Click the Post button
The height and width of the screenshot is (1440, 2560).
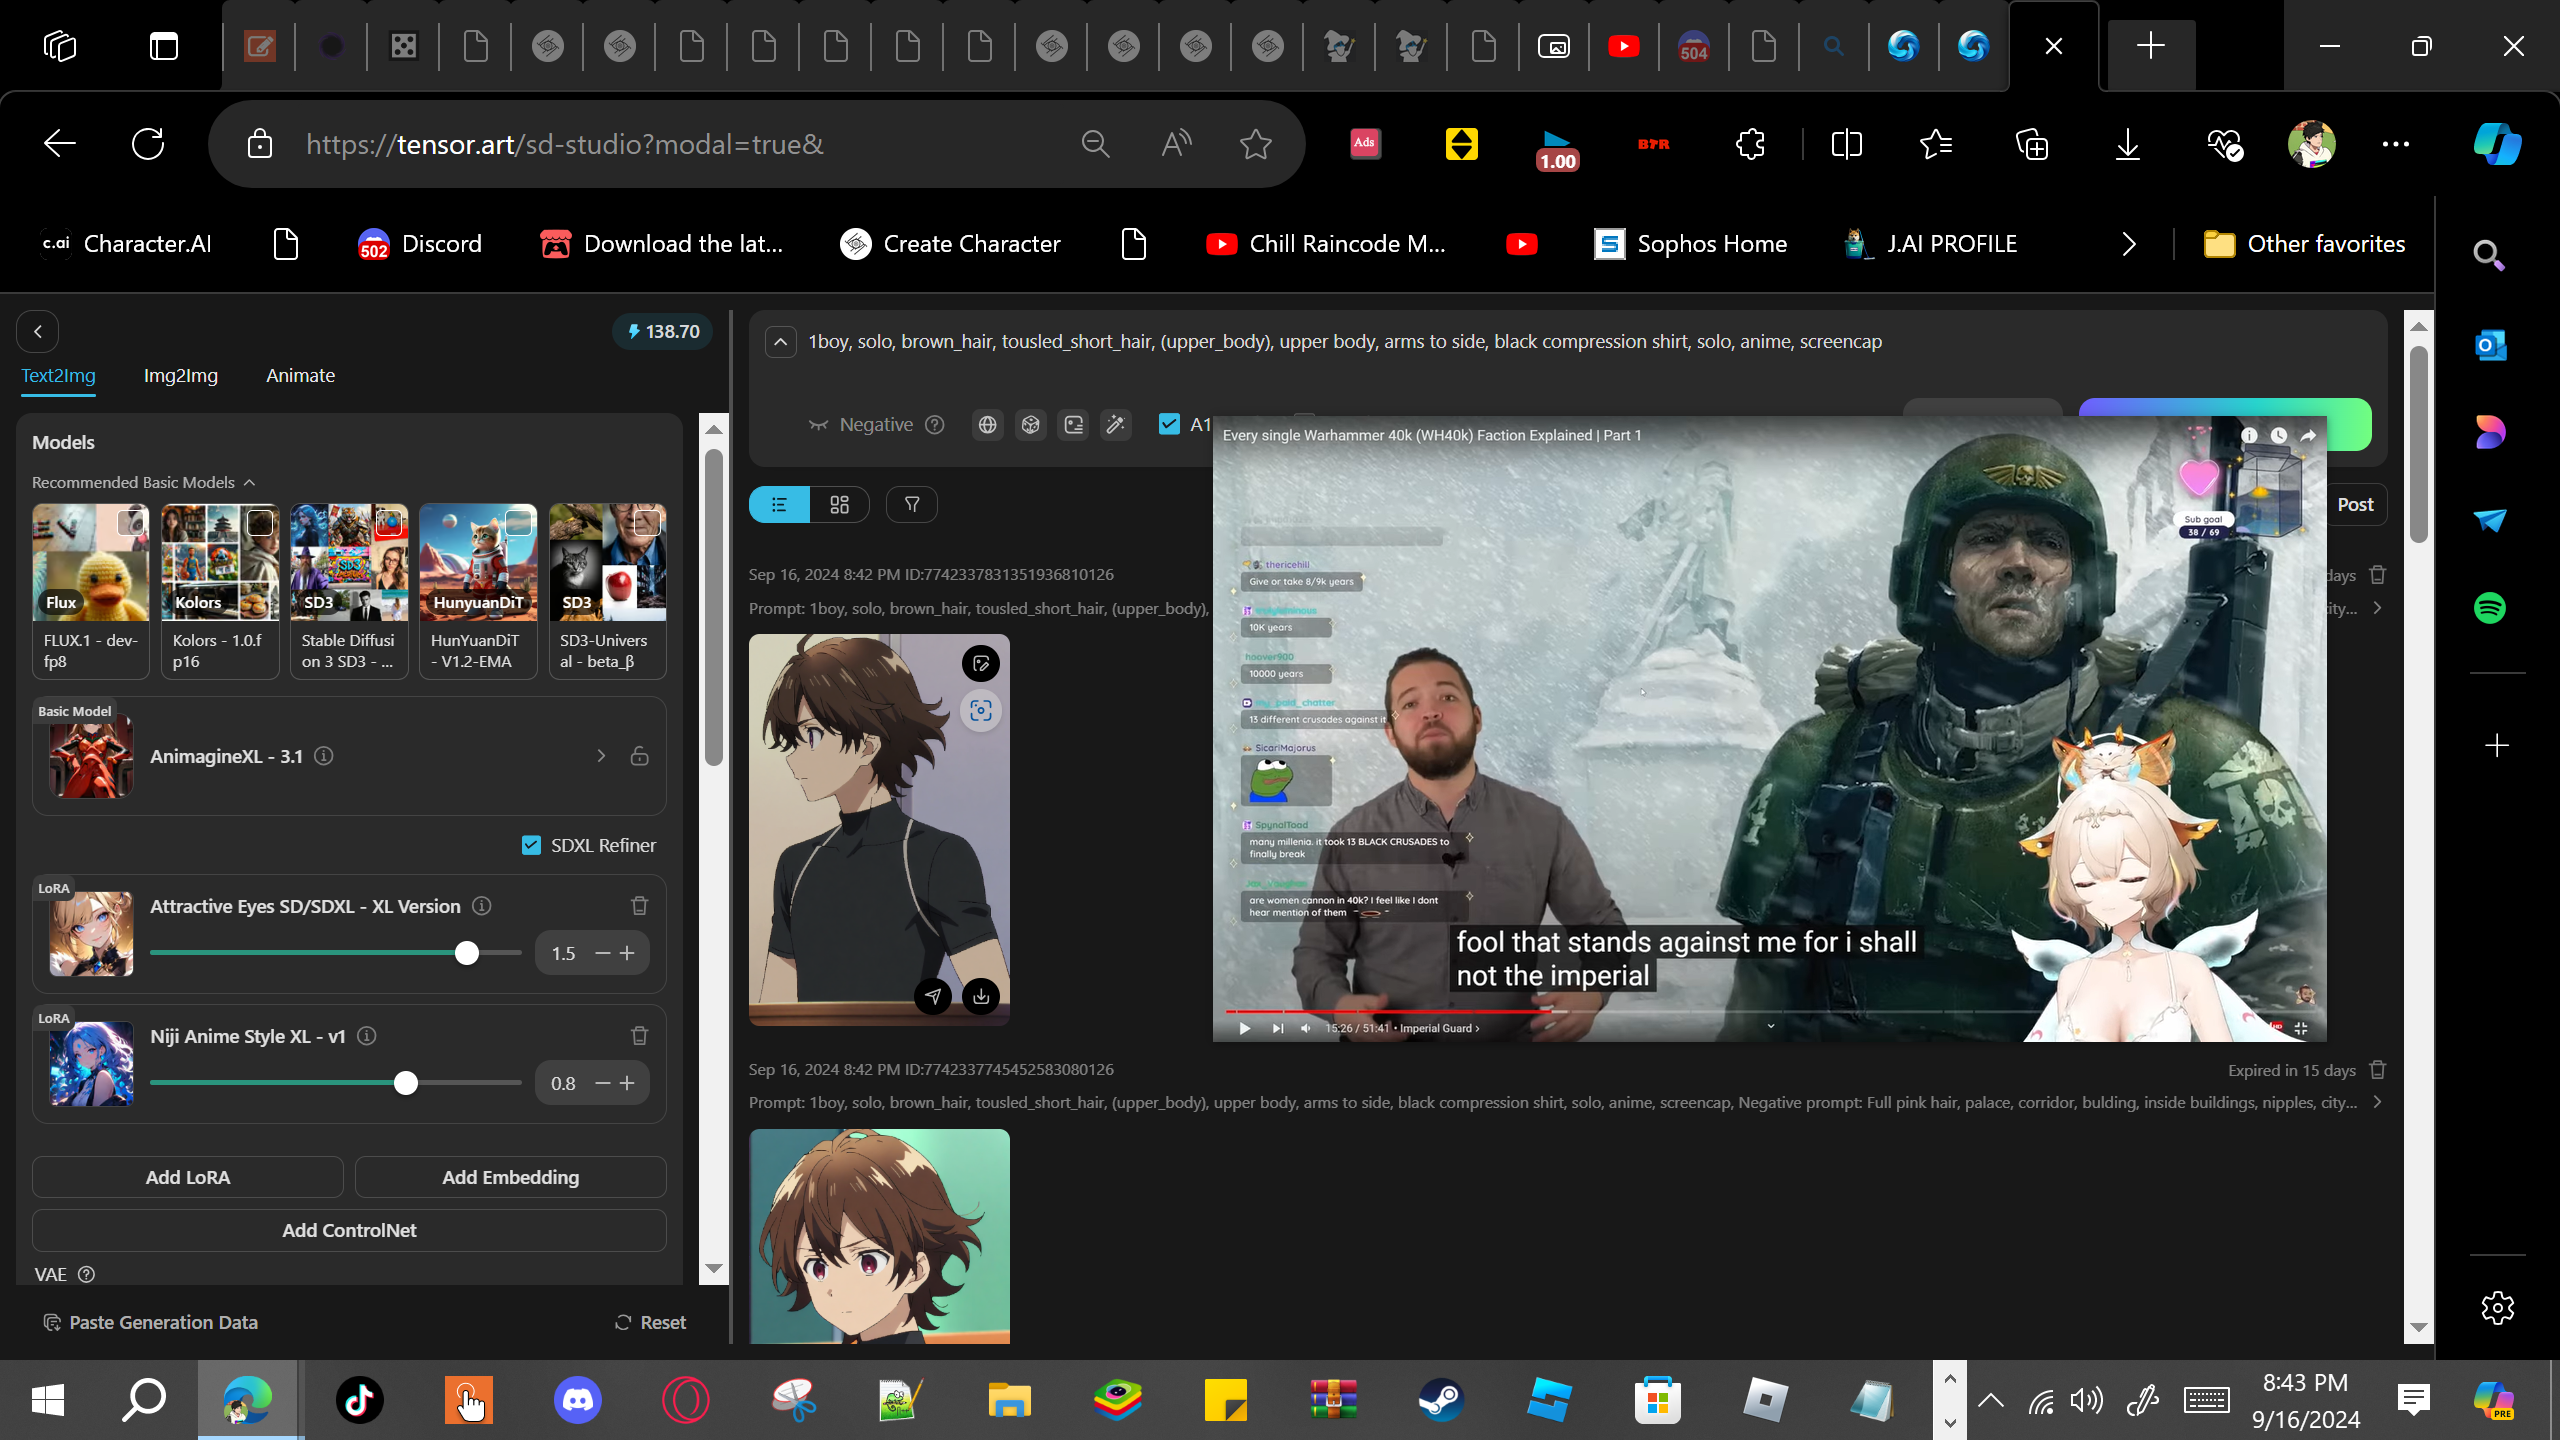click(x=2355, y=505)
